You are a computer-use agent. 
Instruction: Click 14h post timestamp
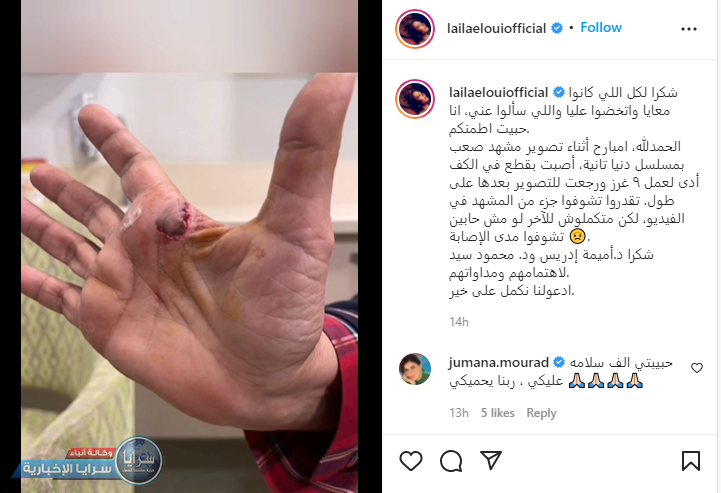[x=459, y=321]
